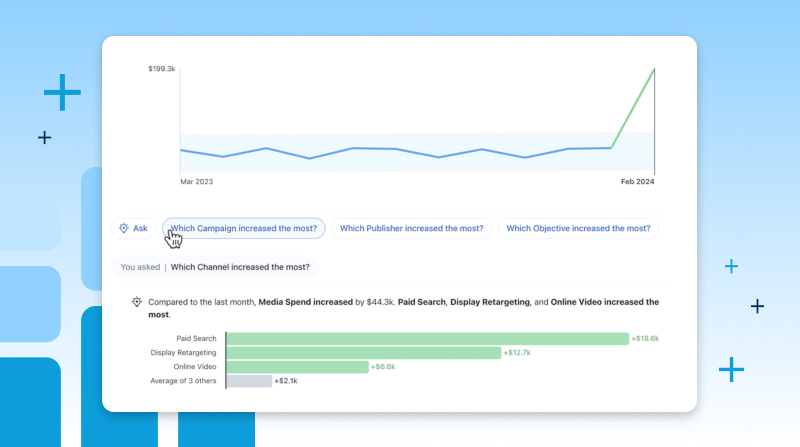Choose "Which Objective increased the most?" suggestion
The width and height of the screenshot is (800, 447).
[578, 228]
